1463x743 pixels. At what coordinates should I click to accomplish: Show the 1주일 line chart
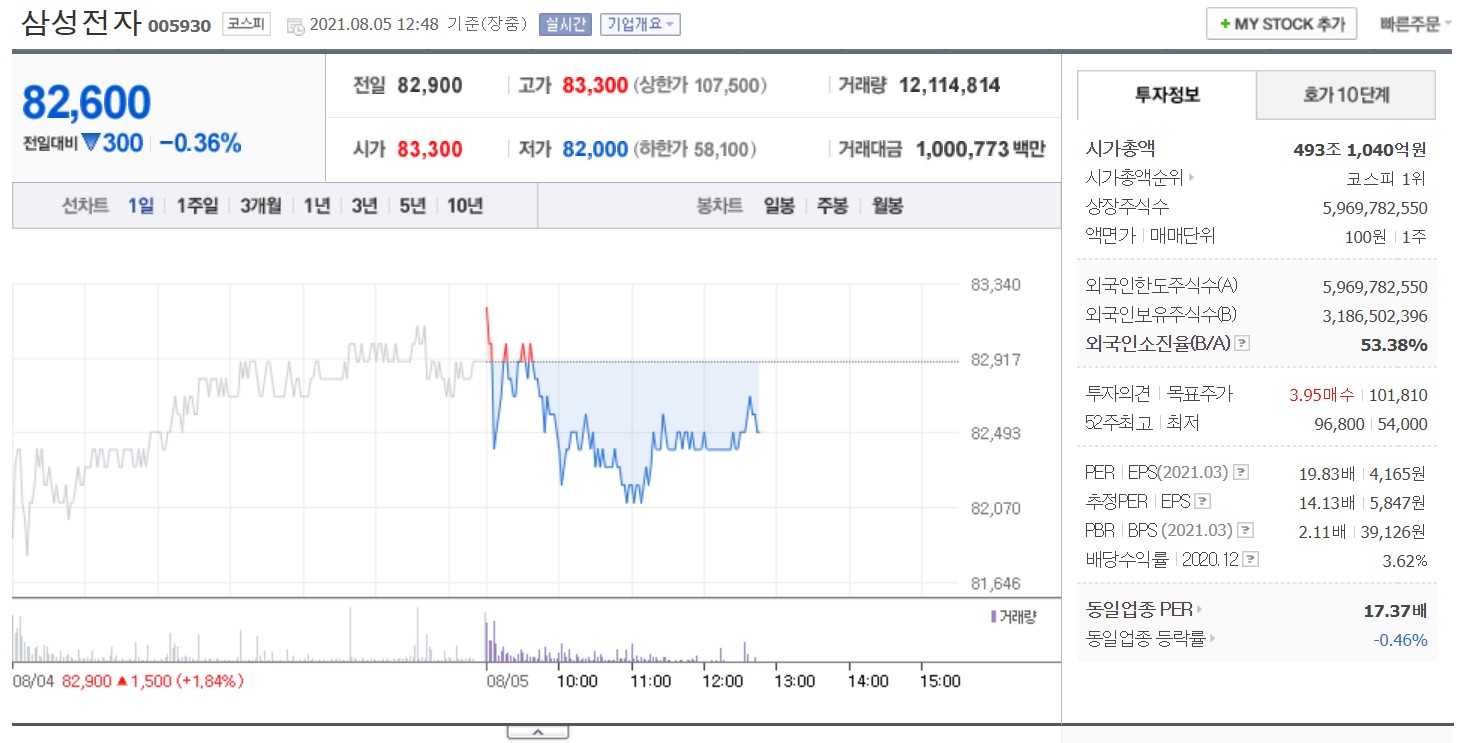[197, 206]
